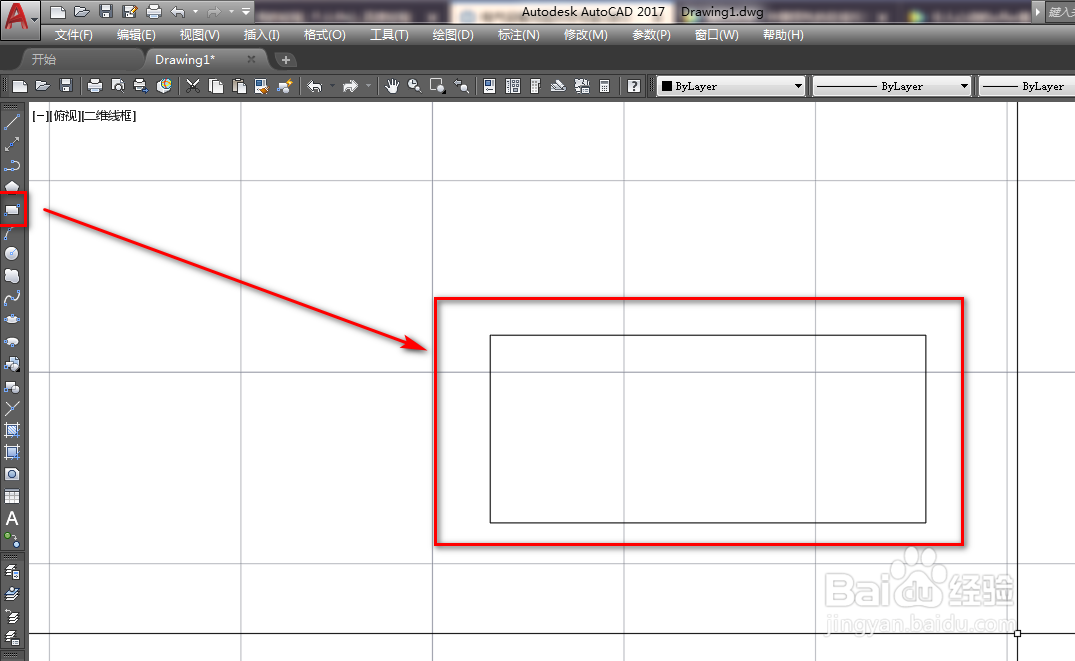Select the Region tool
Screen dimensions: 1075x661
[x=12, y=474]
